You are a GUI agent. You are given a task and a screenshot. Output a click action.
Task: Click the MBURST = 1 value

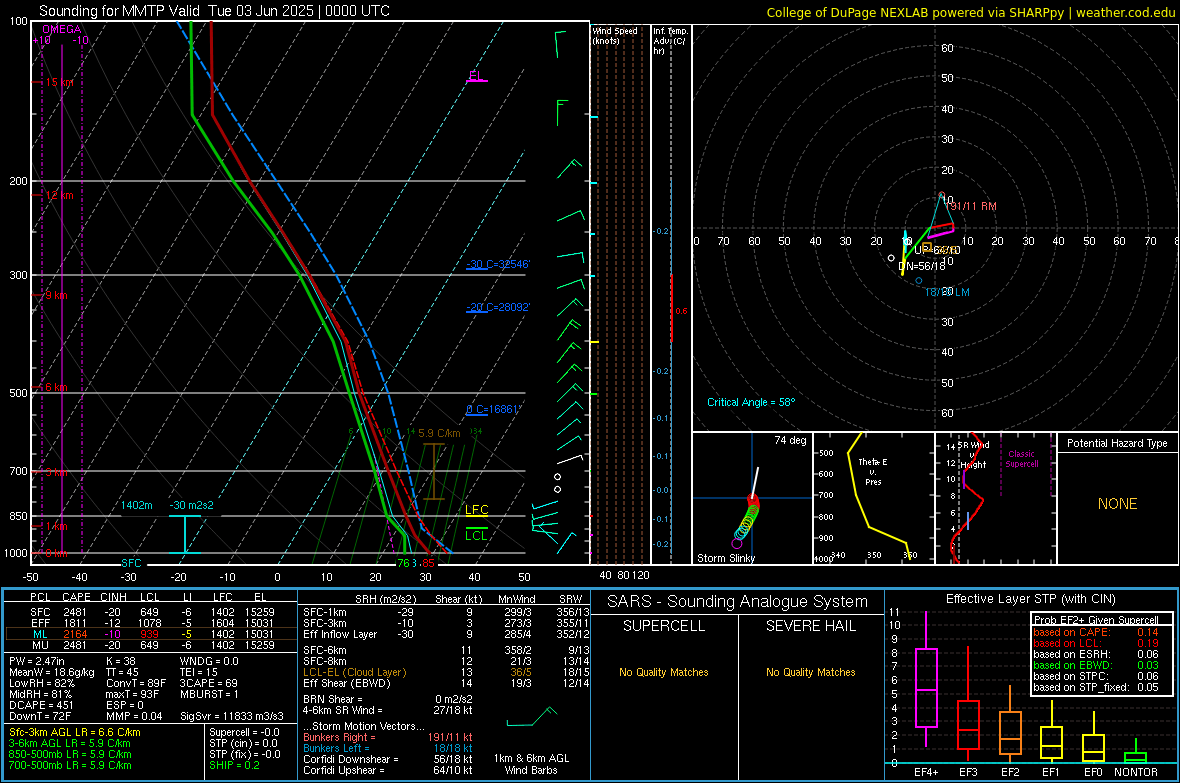[209, 694]
